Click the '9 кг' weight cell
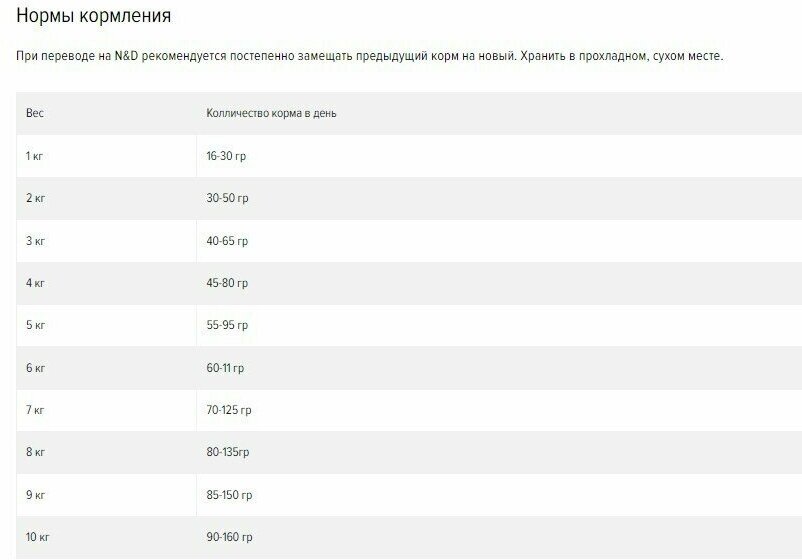802x560 pixels. pyautogui.click(x=106, y=495)
